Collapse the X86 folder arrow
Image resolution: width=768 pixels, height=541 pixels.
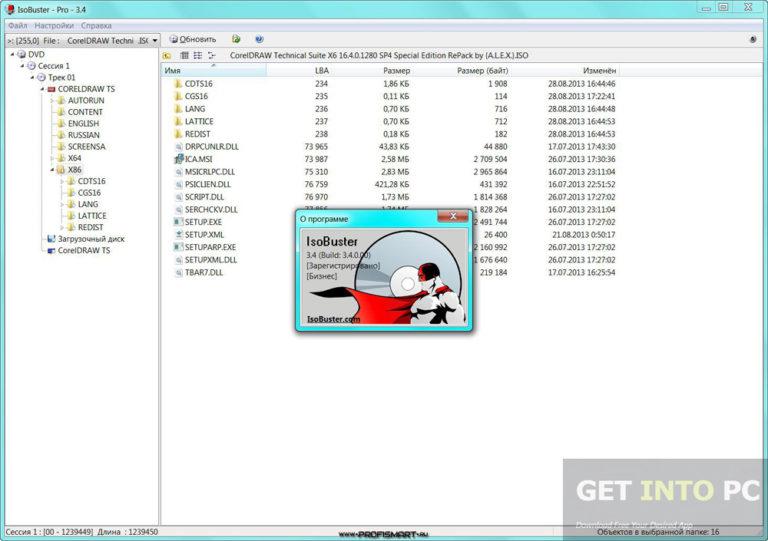pyautogui.click(x=52, y=170)
